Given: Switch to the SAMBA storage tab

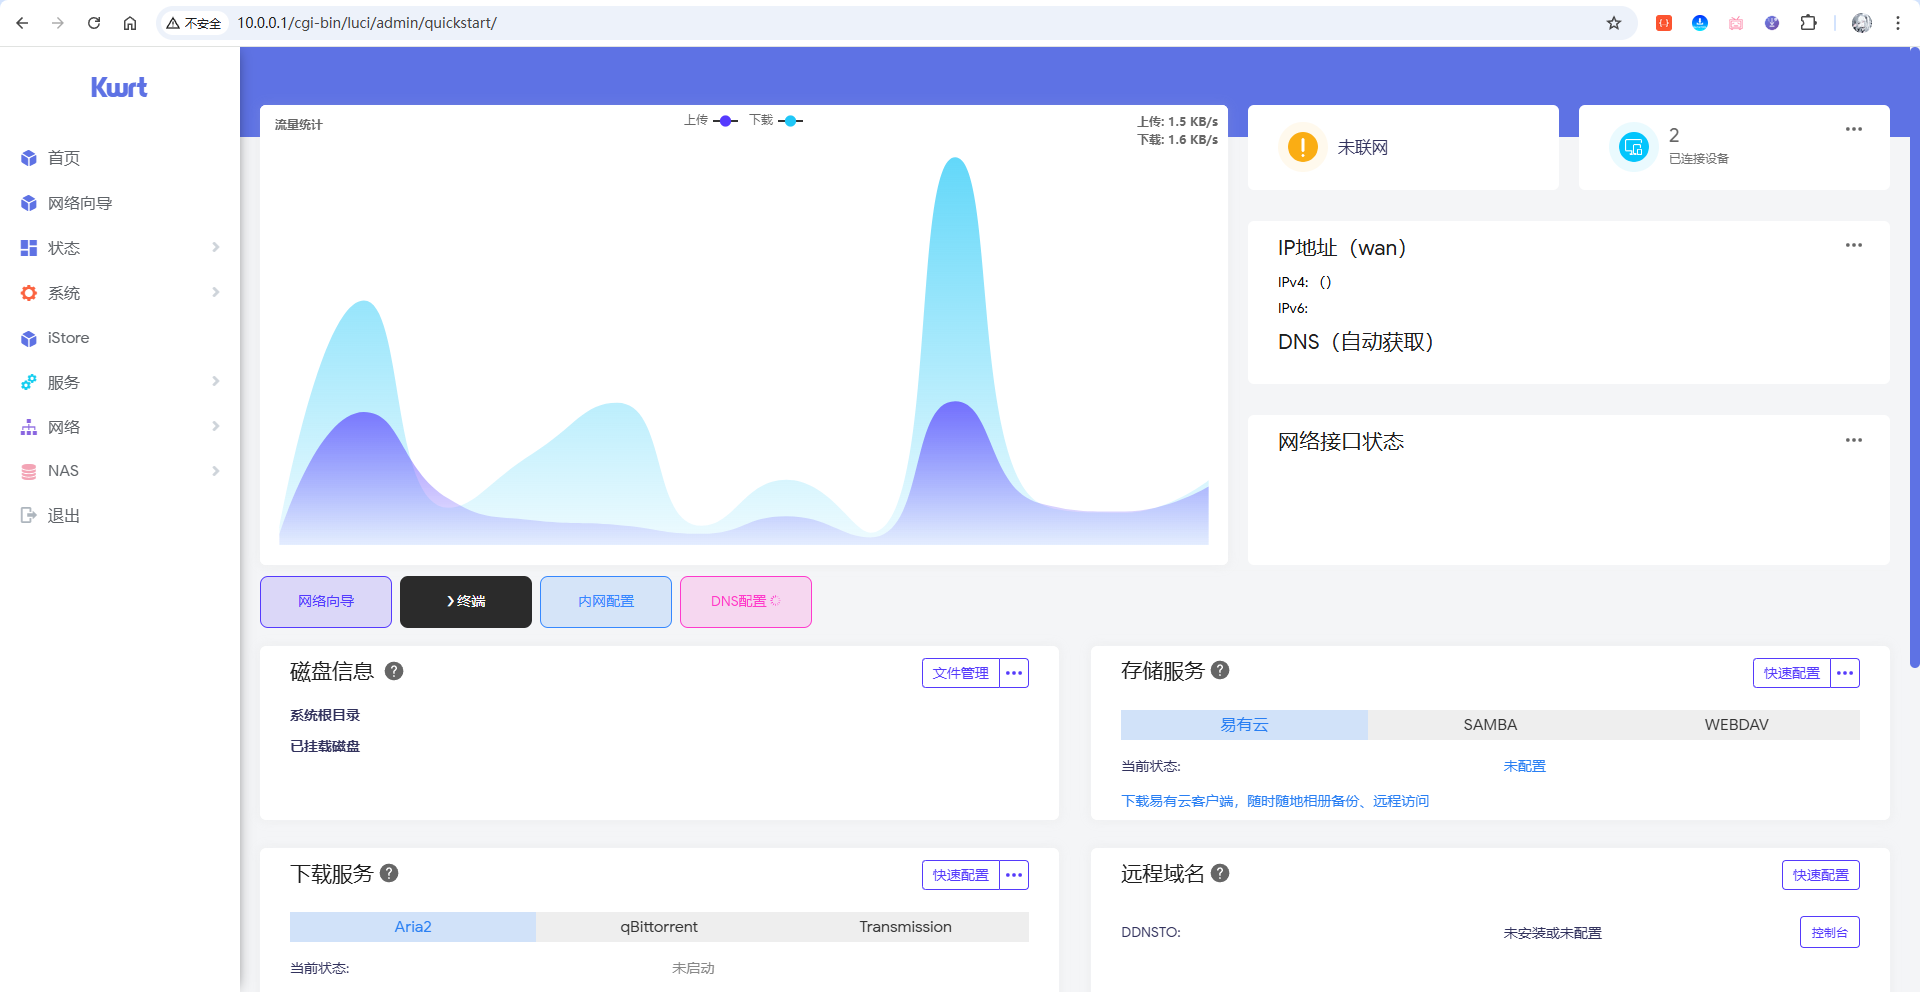Looking at the screenshot, I should coord(1490,725).
